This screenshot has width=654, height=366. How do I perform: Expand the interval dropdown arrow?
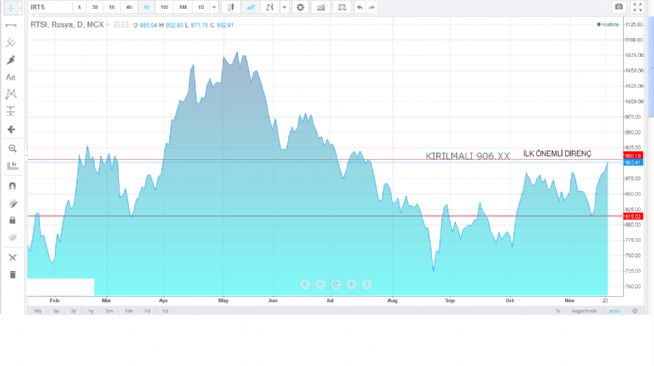pos(214,7)
